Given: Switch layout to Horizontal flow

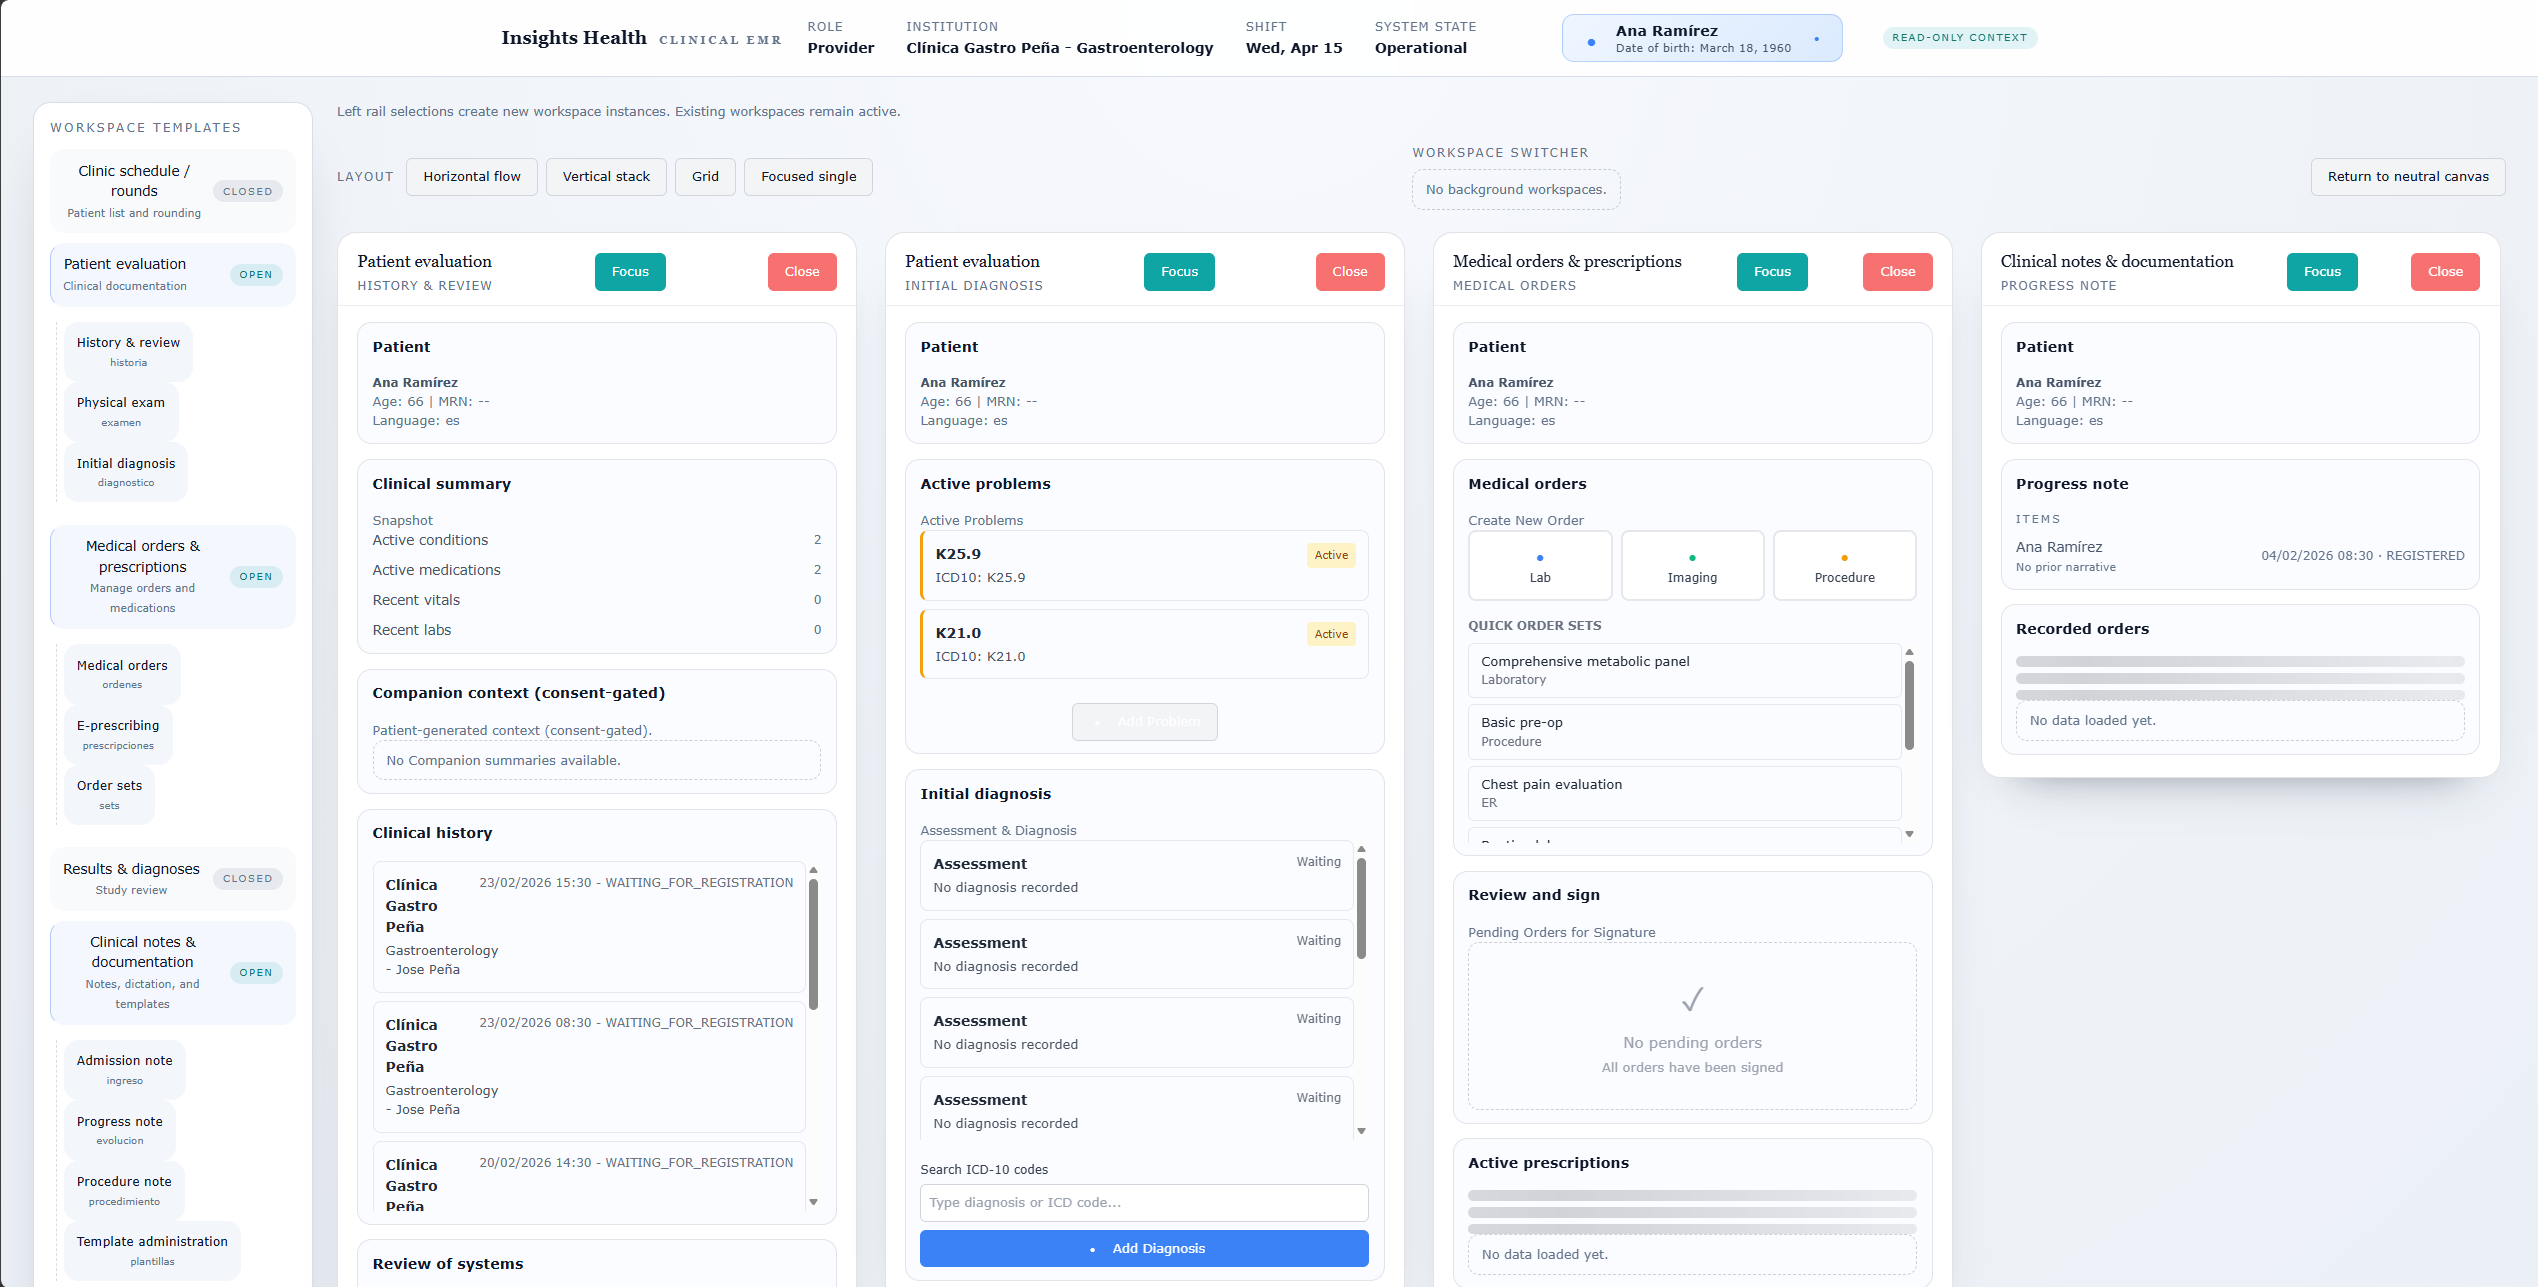Looking at the screenshot, I should [472, 177].
